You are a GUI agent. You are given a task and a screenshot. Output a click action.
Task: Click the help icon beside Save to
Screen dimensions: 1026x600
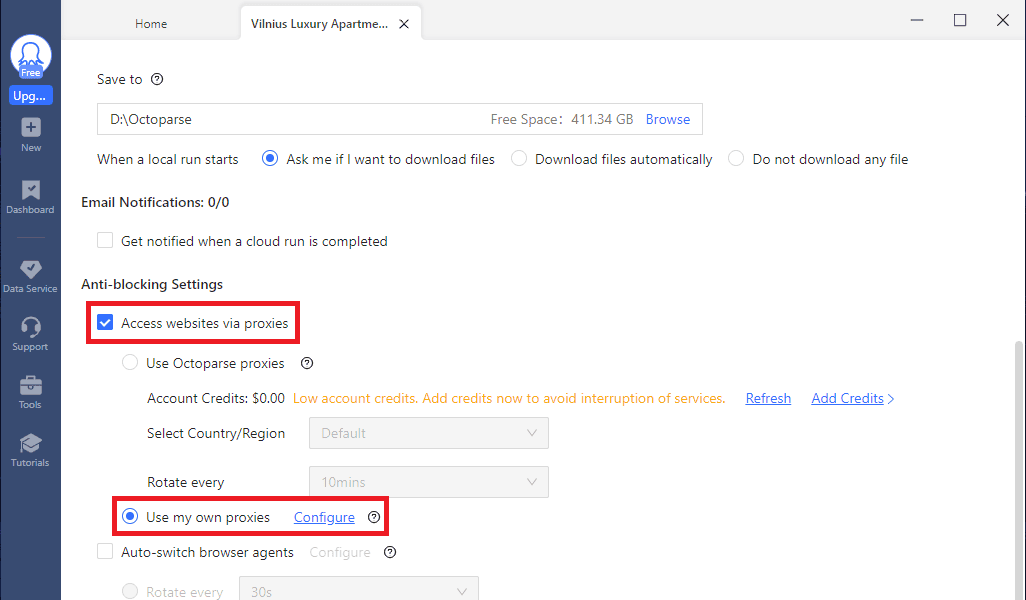[x=157, y=79]
